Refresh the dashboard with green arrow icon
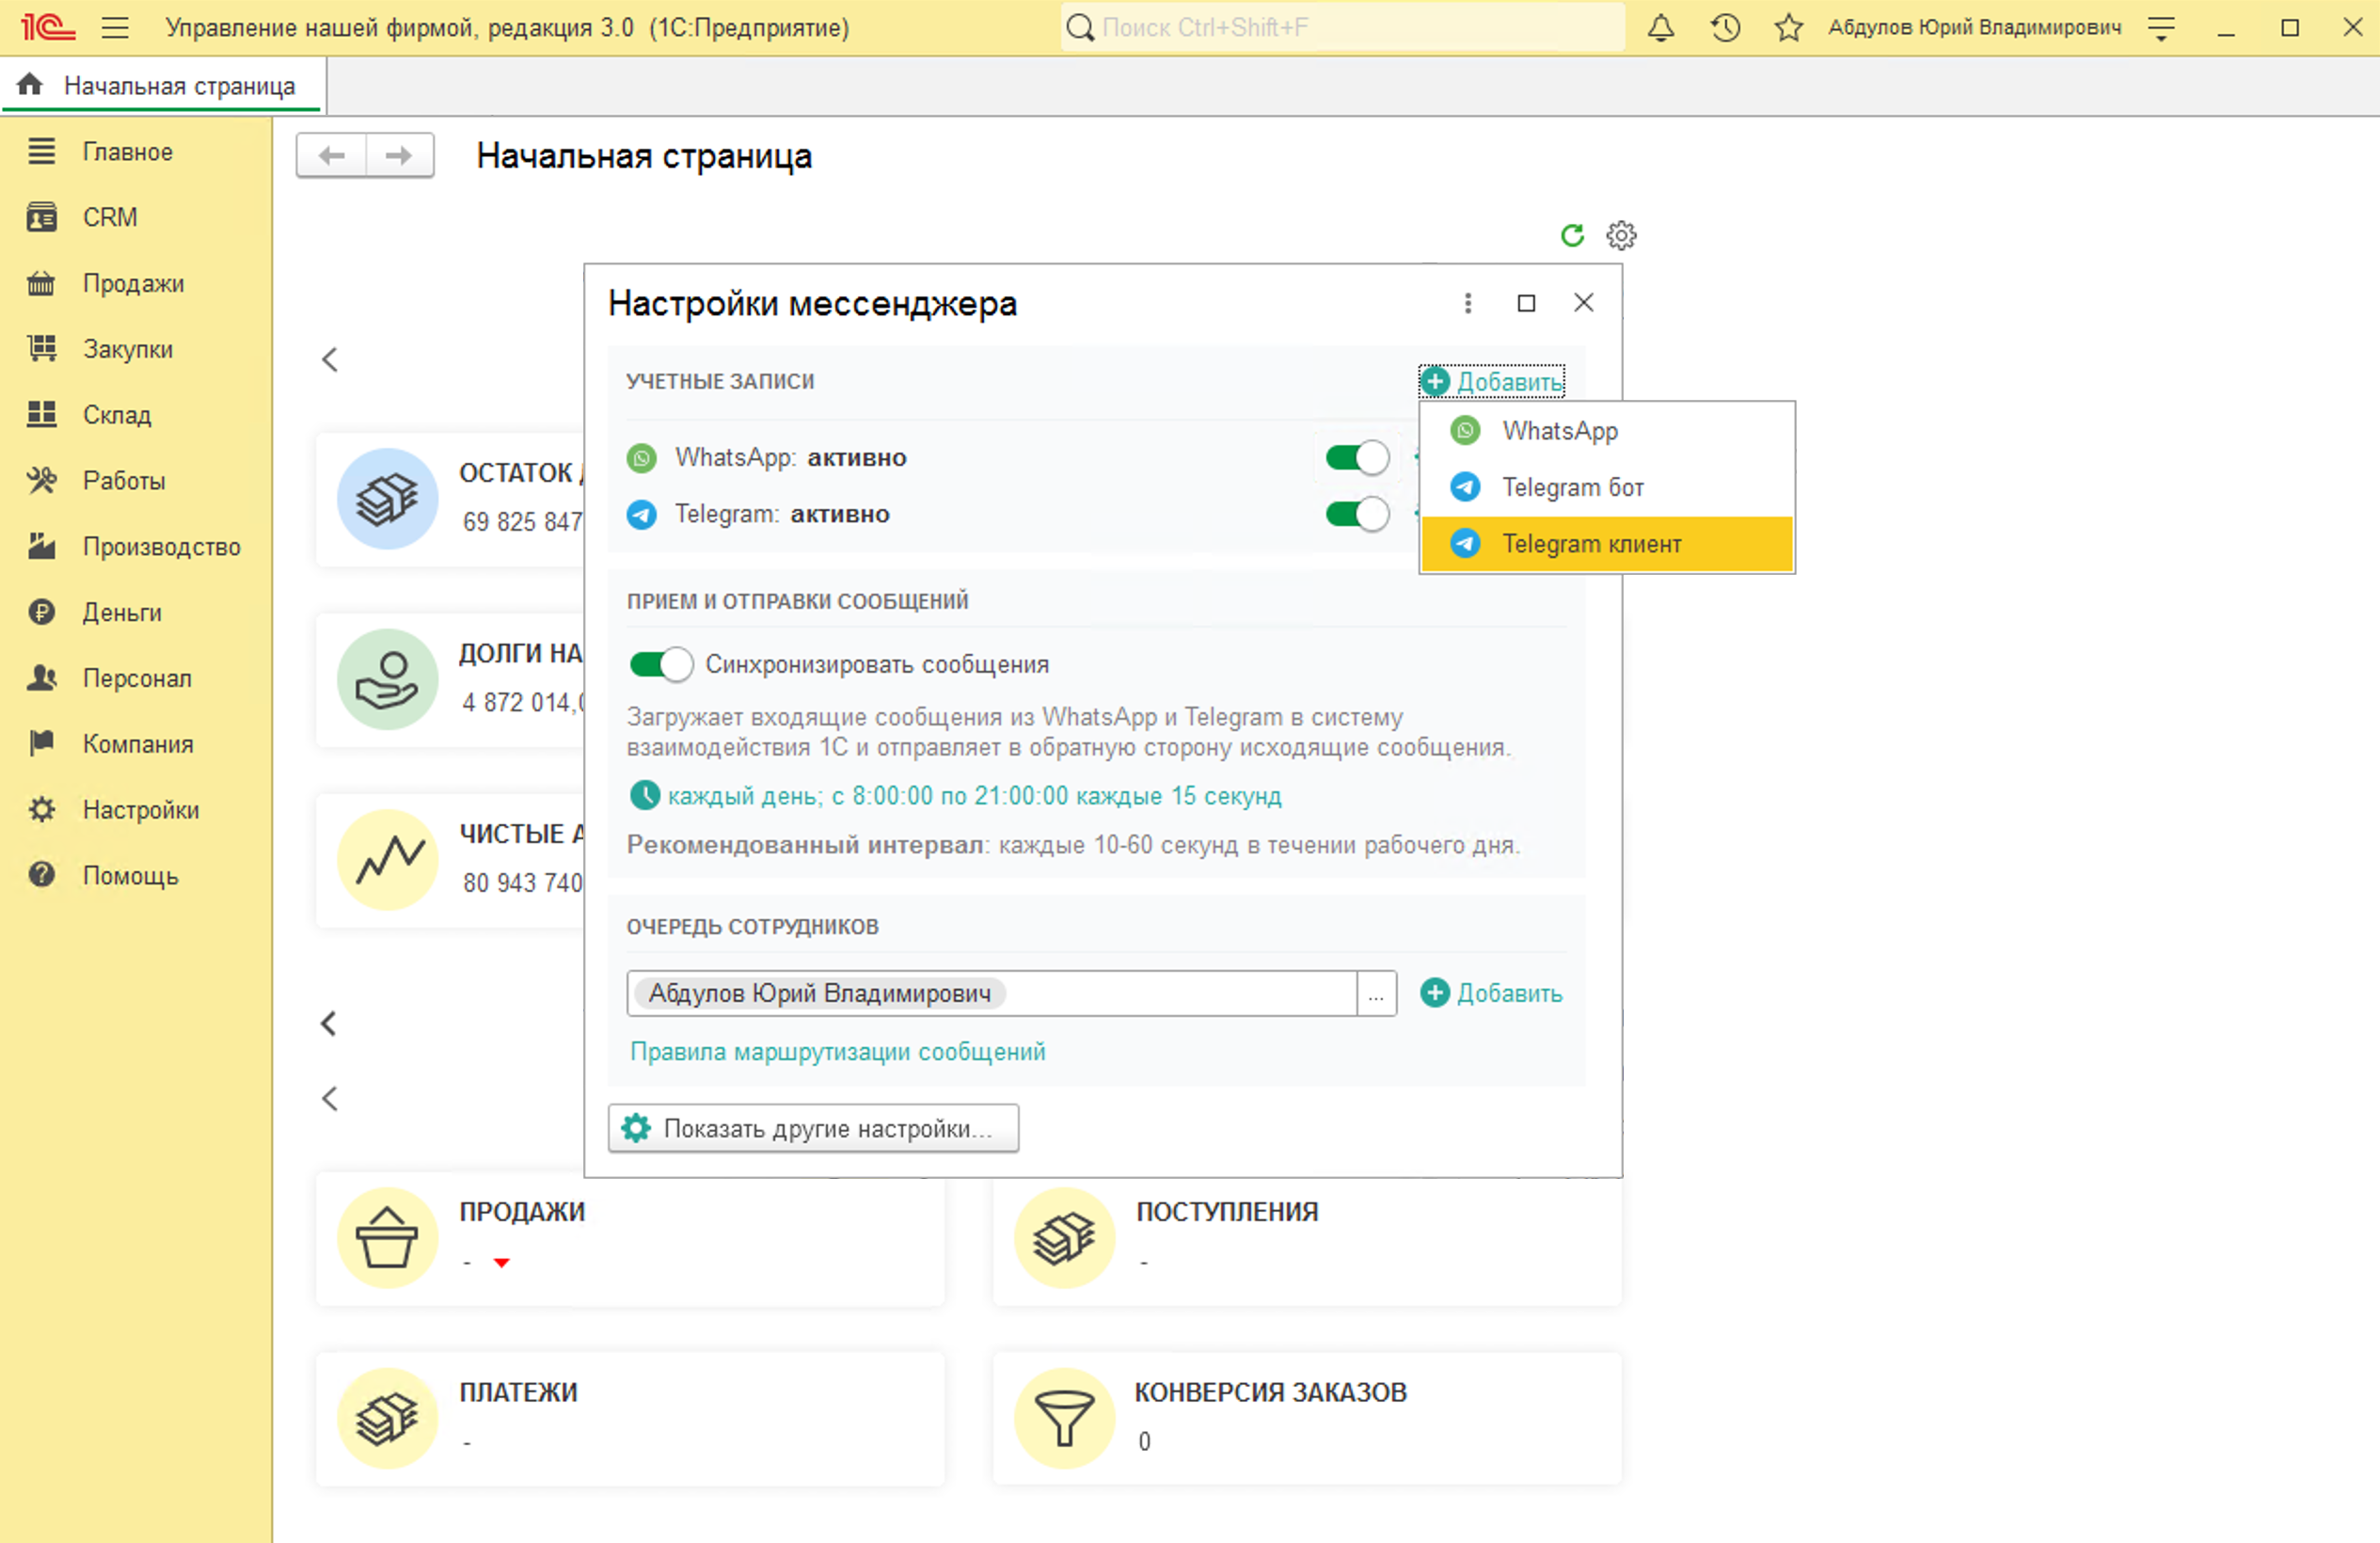This screenshot has width=2380, height=1543. (x=1572, y=235)
